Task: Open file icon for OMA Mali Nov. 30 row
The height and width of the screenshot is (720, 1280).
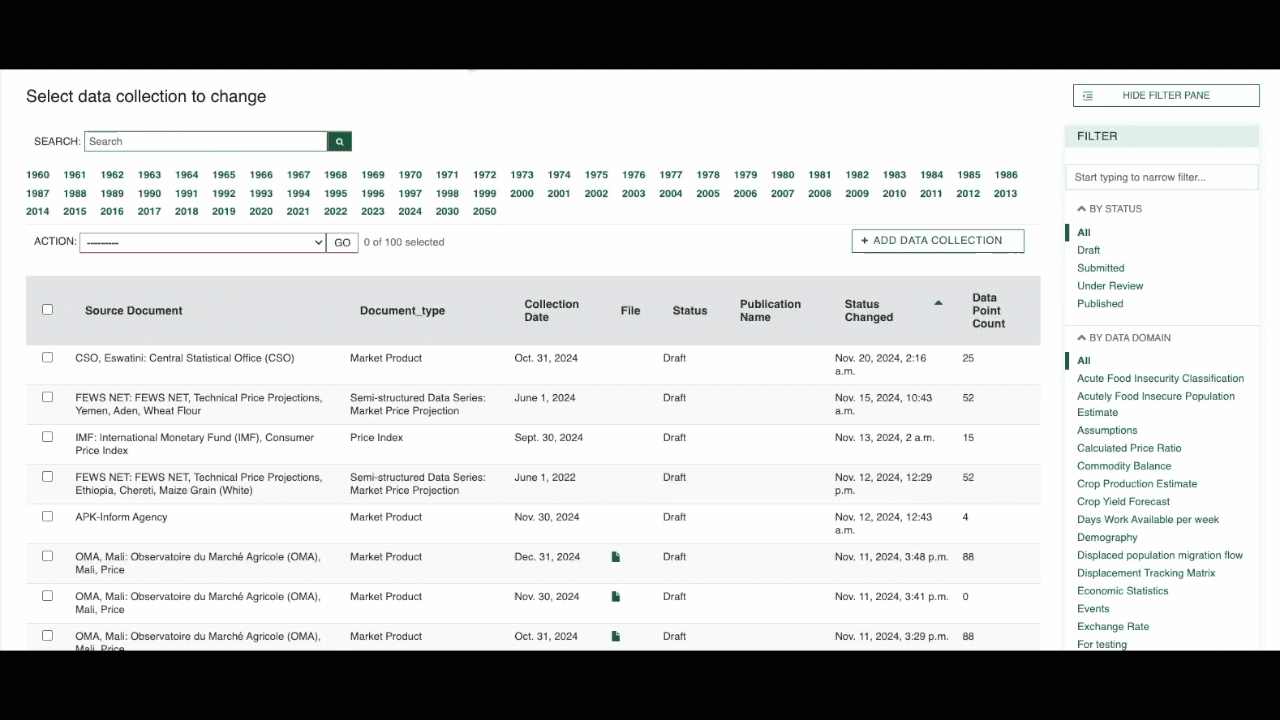Action: pyautogui.click(x=616, y=597)
